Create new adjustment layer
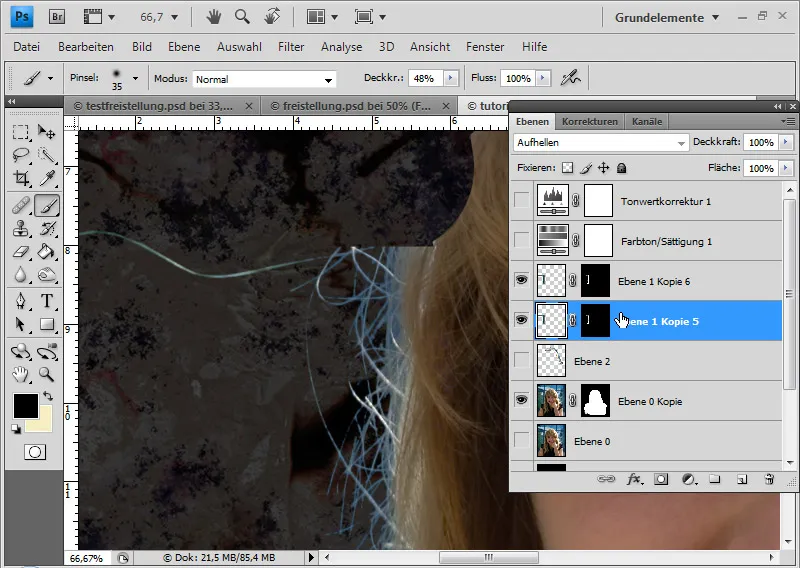The width and height of the screenshot is (800, 568). click(x=689, y=479)
